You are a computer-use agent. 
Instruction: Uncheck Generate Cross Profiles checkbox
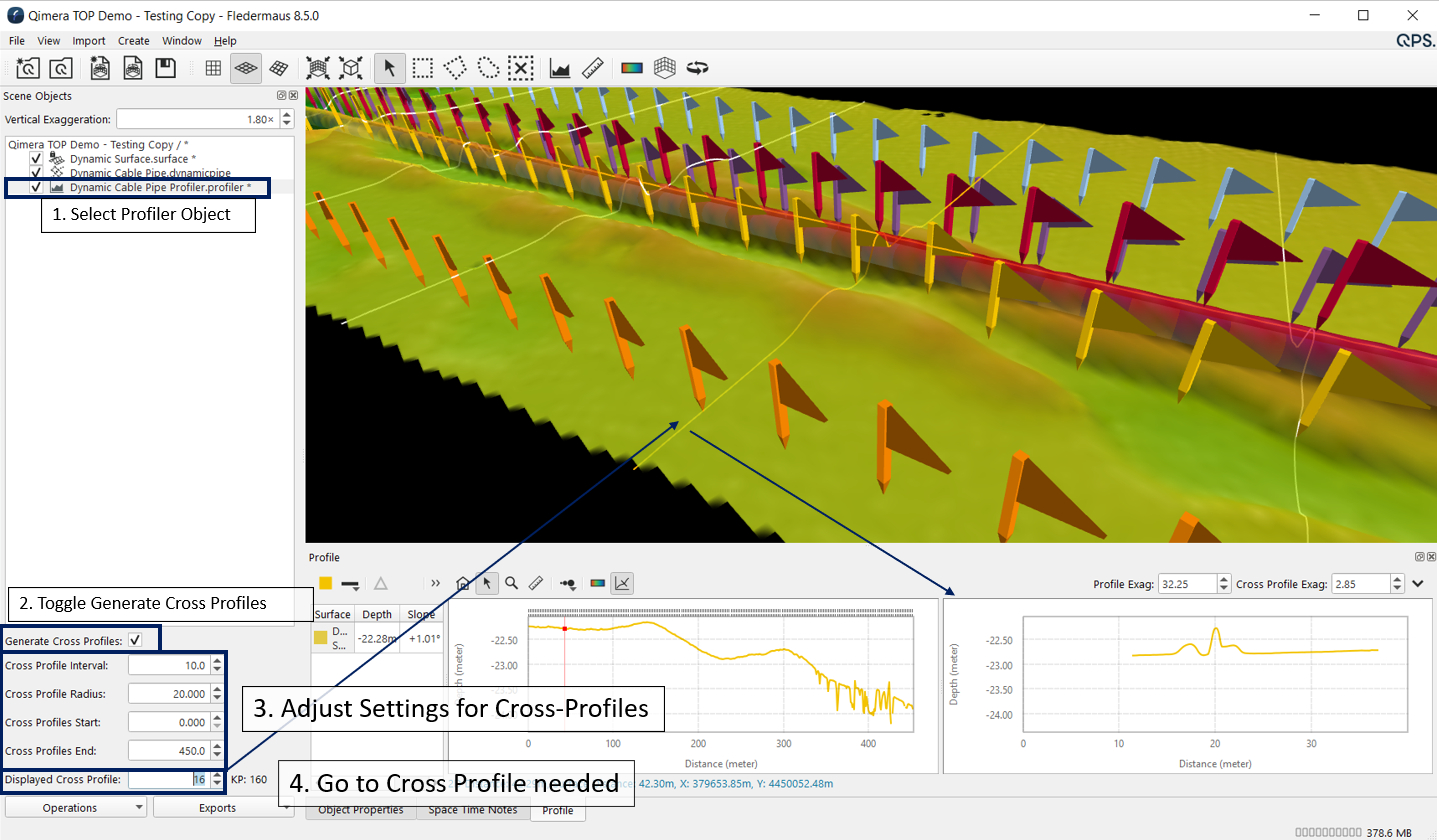(136, 640)
